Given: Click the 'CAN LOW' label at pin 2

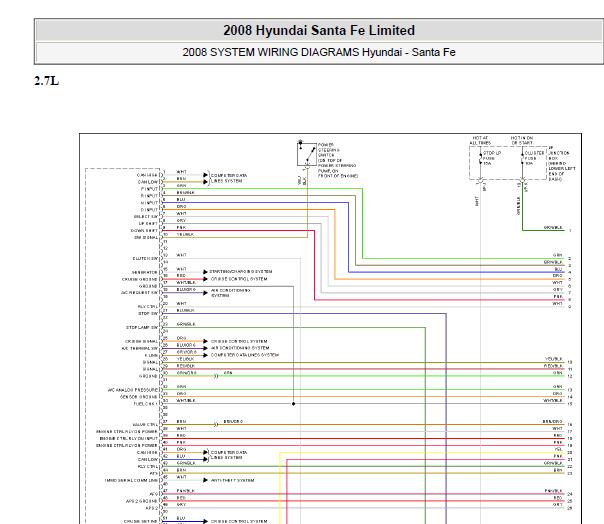Looking at the screenshot, I should tap(148, 182).
